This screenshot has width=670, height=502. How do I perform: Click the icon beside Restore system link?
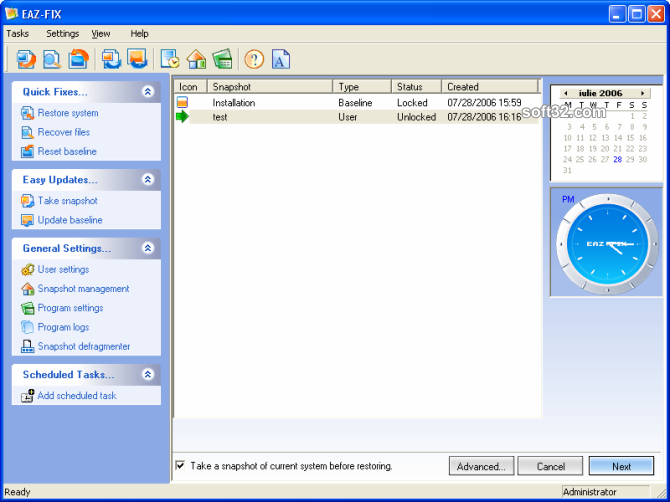tap(27, 113)
